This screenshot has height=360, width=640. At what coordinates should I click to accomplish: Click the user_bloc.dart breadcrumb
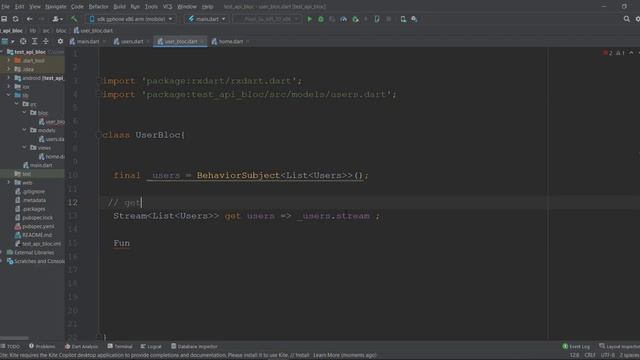tap(93, 31)
